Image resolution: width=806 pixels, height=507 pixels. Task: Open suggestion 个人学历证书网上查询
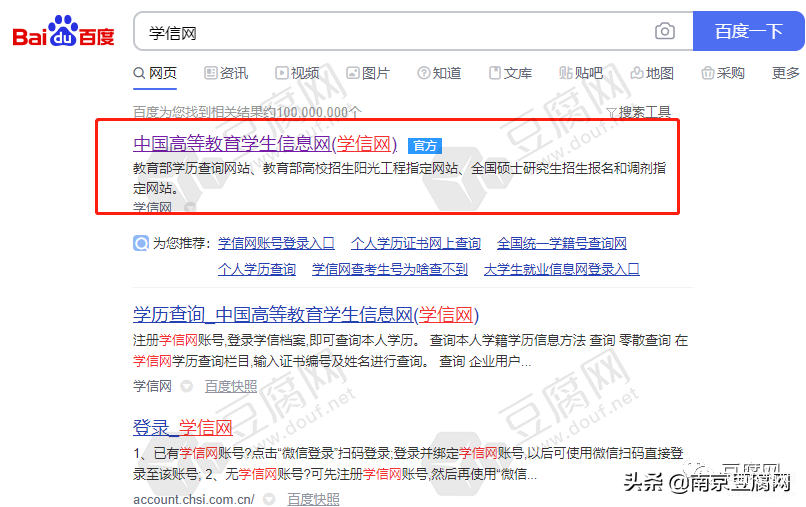tap(416, 243)
